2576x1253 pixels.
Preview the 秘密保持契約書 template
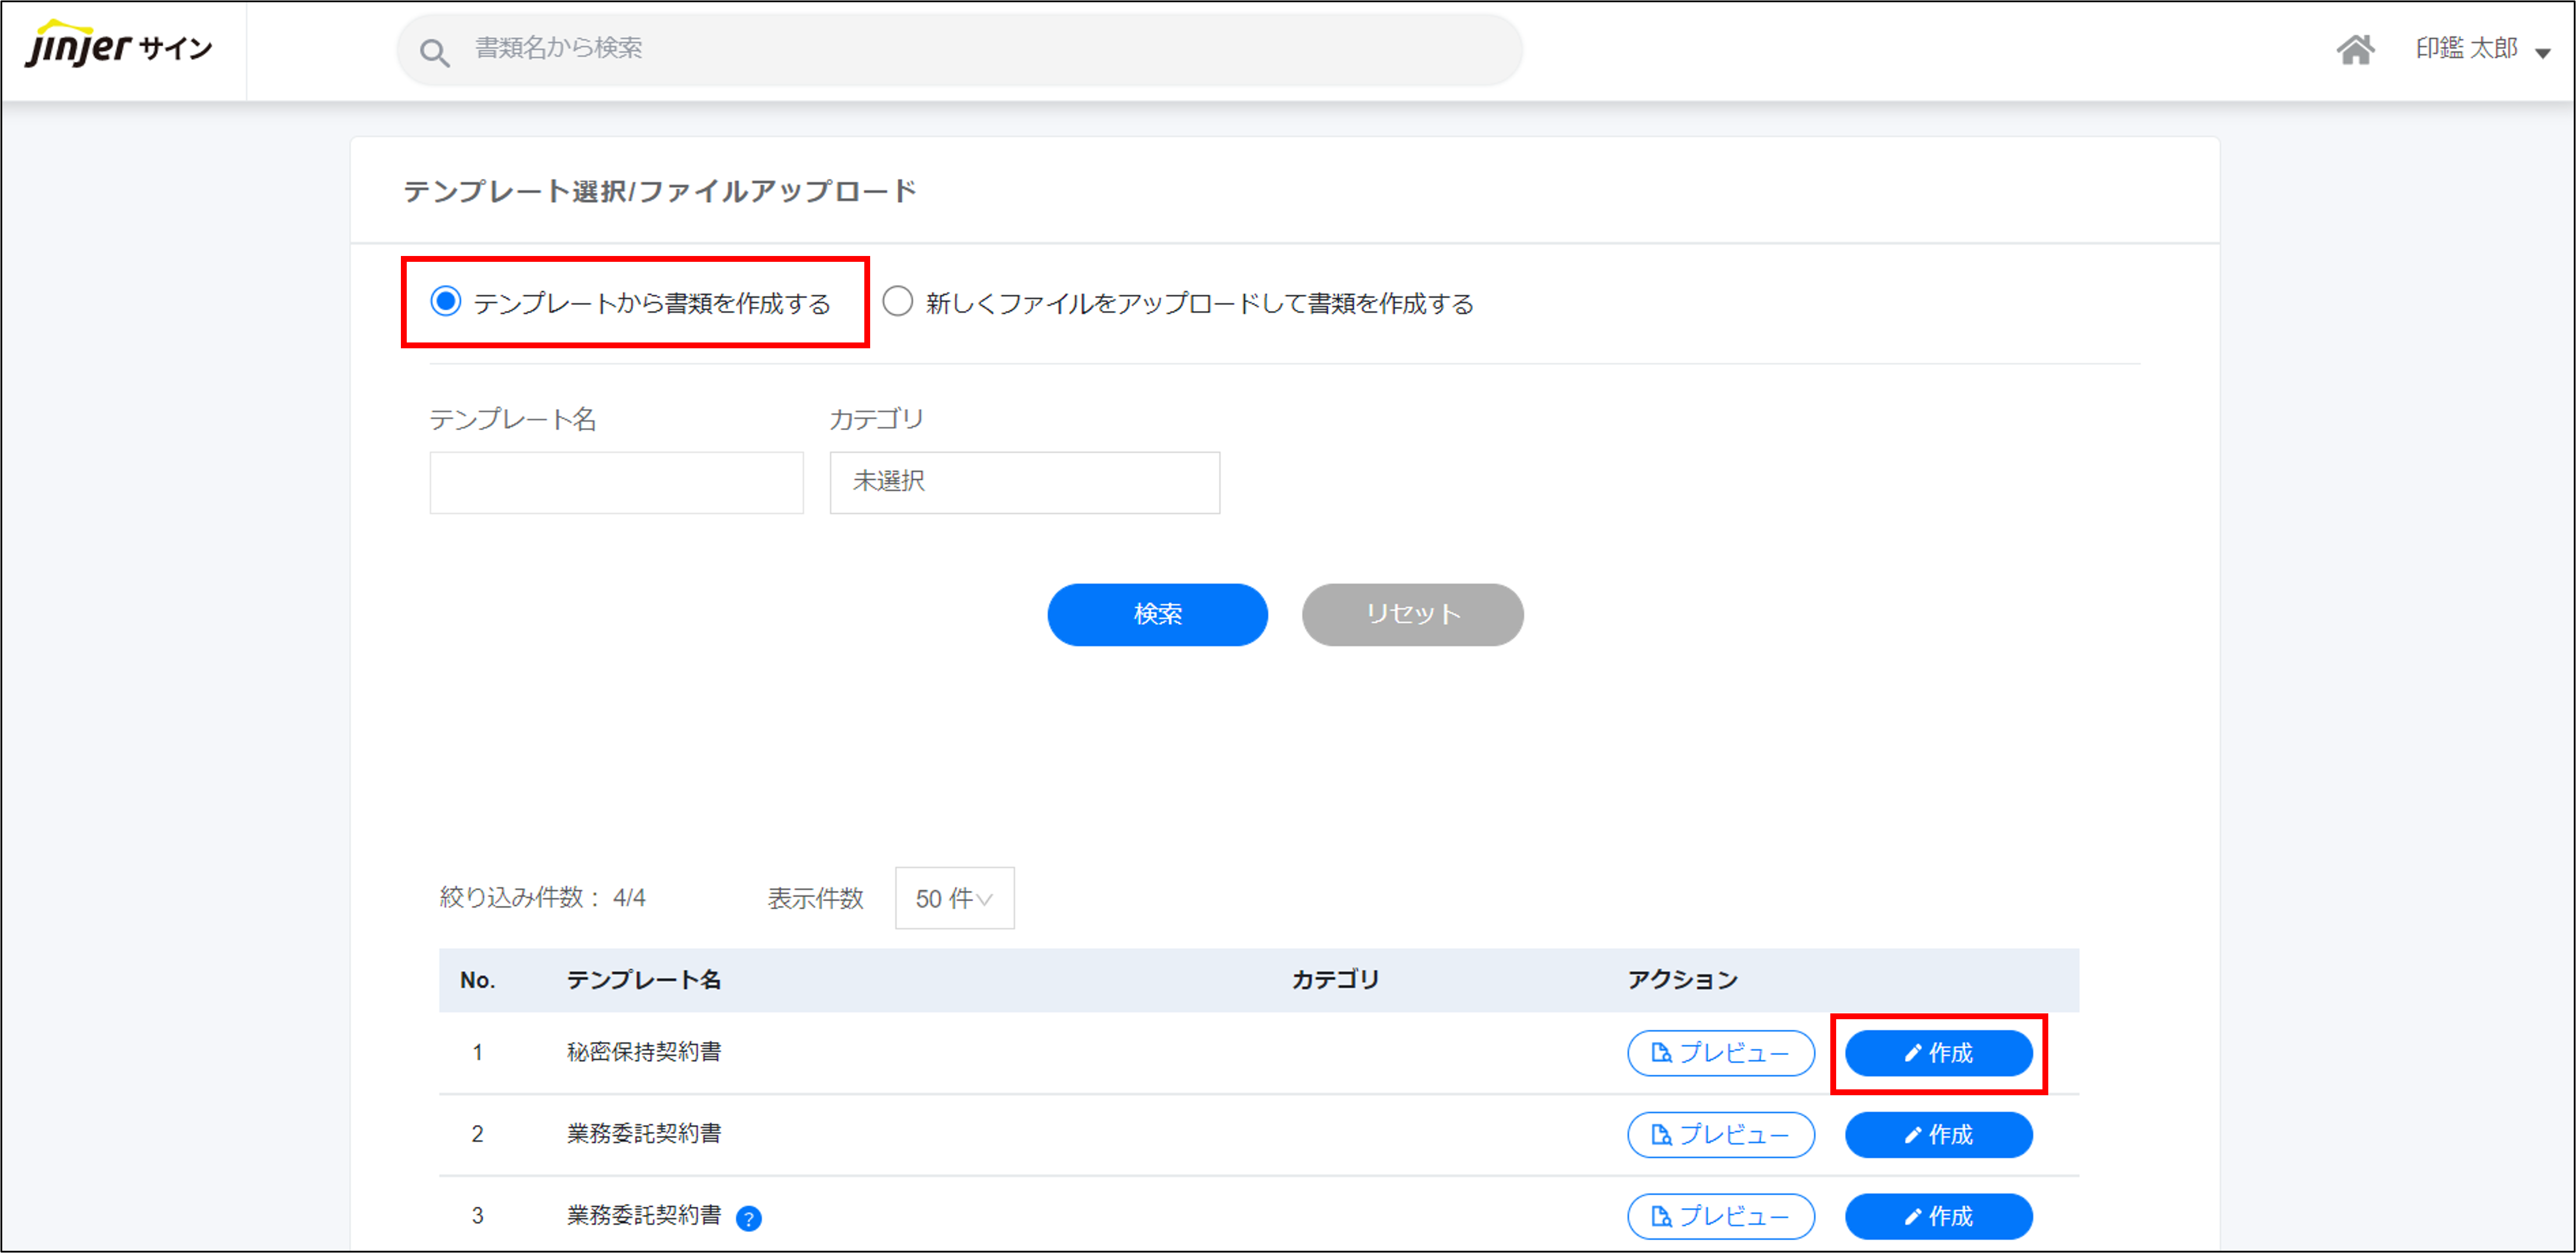[1720, 1053]
